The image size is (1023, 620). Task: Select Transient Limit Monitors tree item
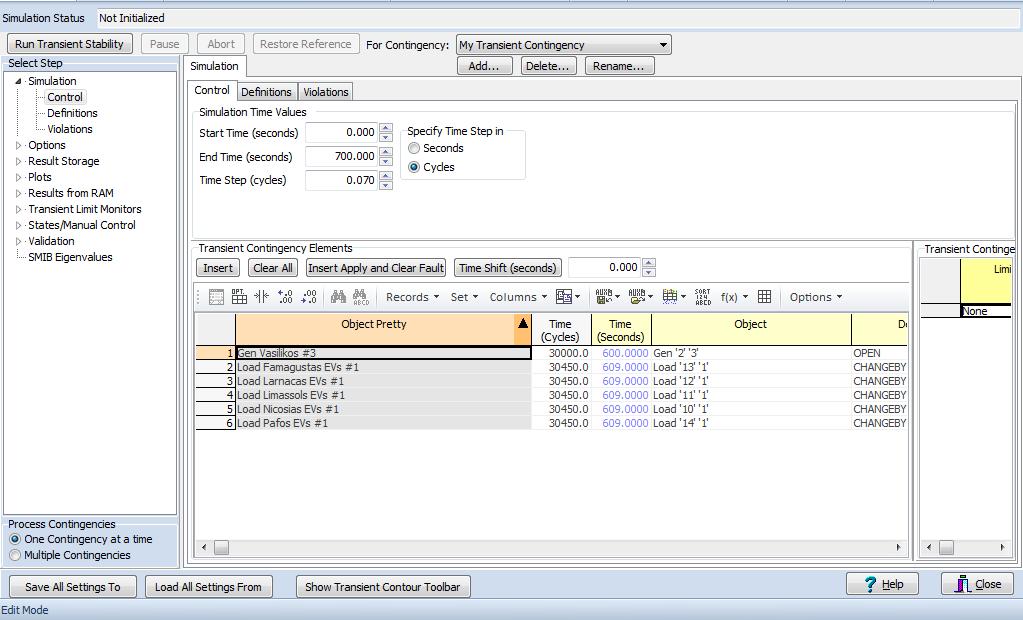(84, 209)
